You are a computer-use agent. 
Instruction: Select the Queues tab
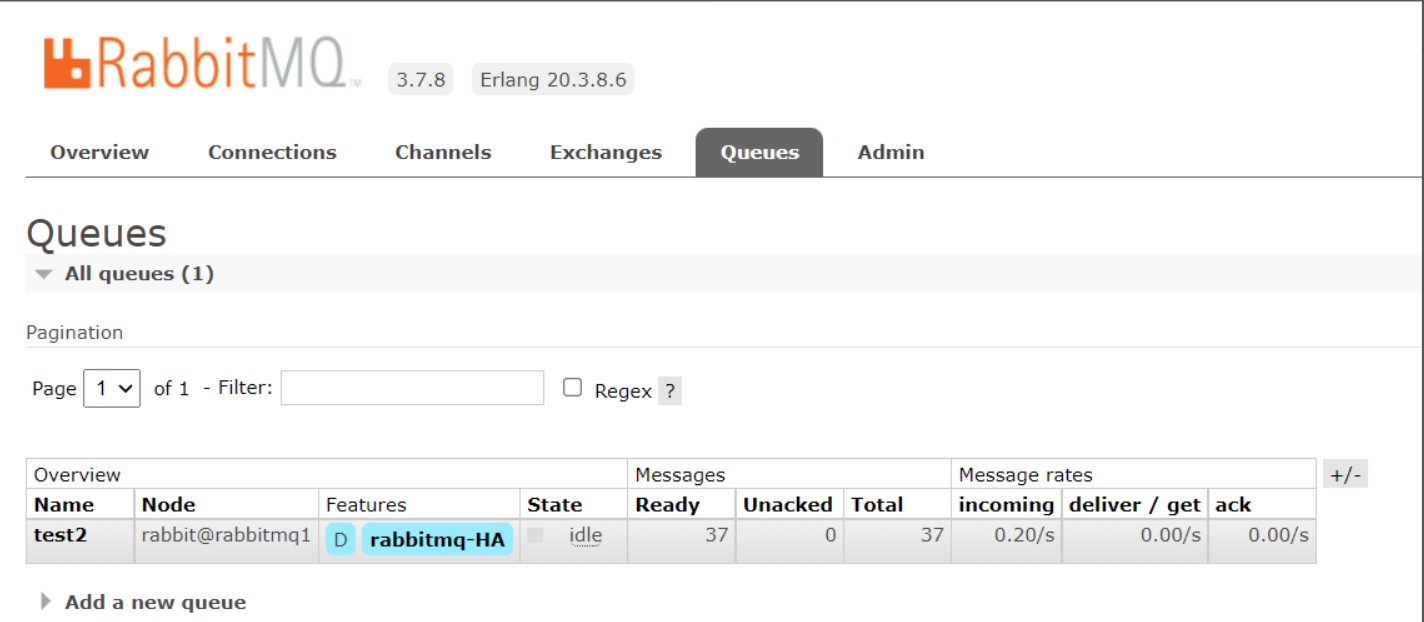click(760, 152)
